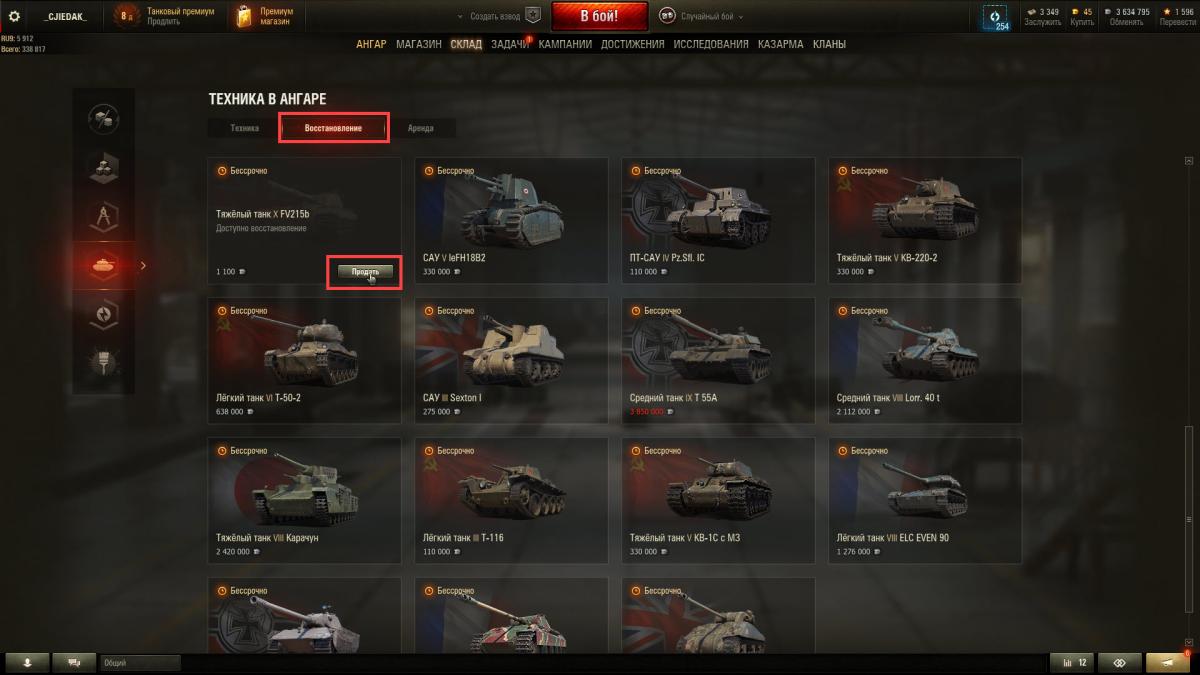The height and width of the screenshot is (675, 1200).
Task: Open the МАГАЗИН menu item
Action: (418, 44)
